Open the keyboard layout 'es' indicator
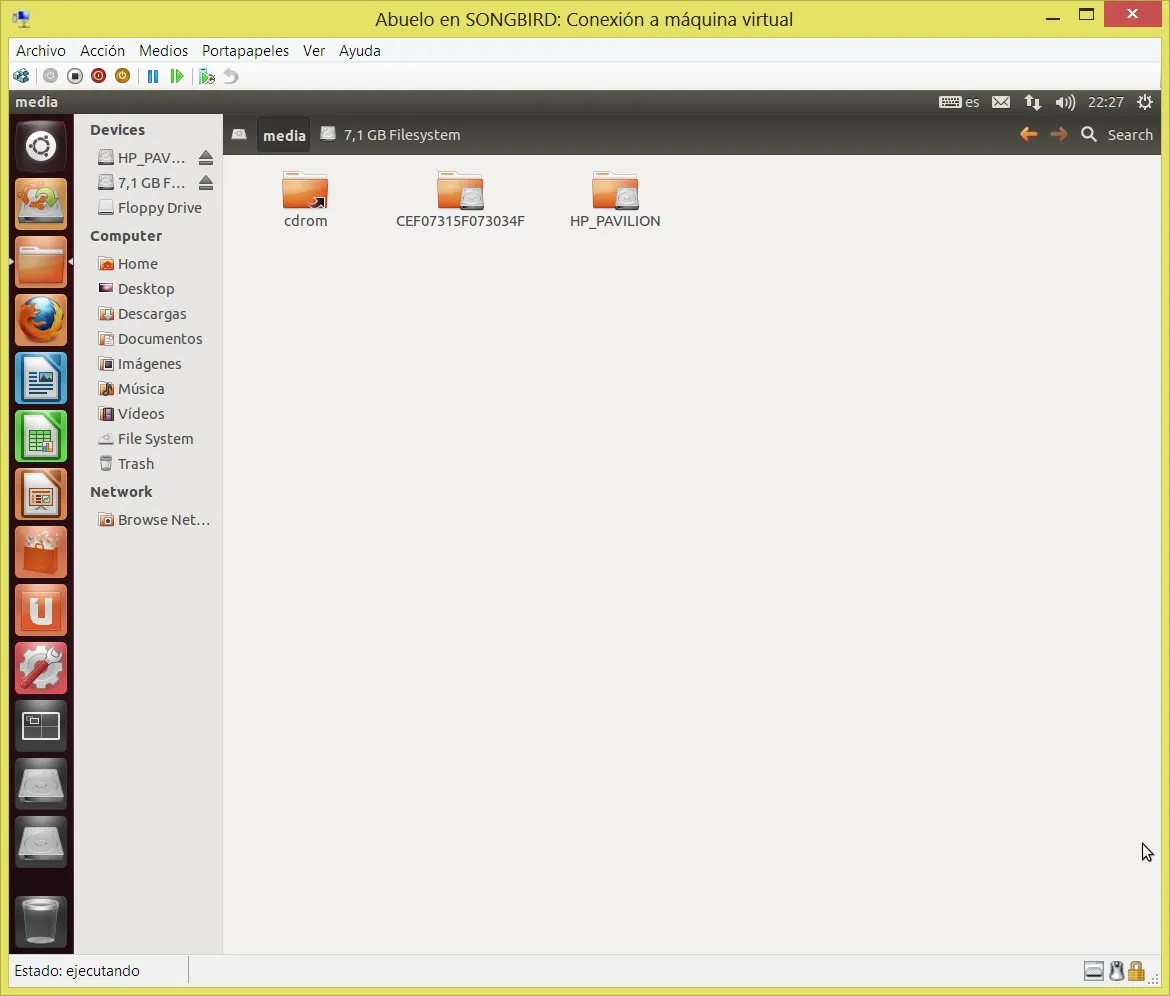Screen dimensions: 1170x996 (x=960, y=102)
